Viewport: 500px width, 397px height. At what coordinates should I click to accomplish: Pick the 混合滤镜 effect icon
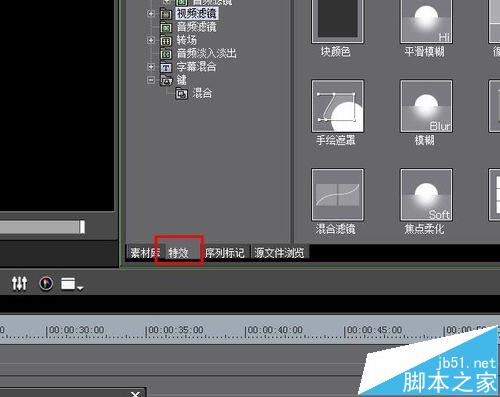[x=337, y=195]
